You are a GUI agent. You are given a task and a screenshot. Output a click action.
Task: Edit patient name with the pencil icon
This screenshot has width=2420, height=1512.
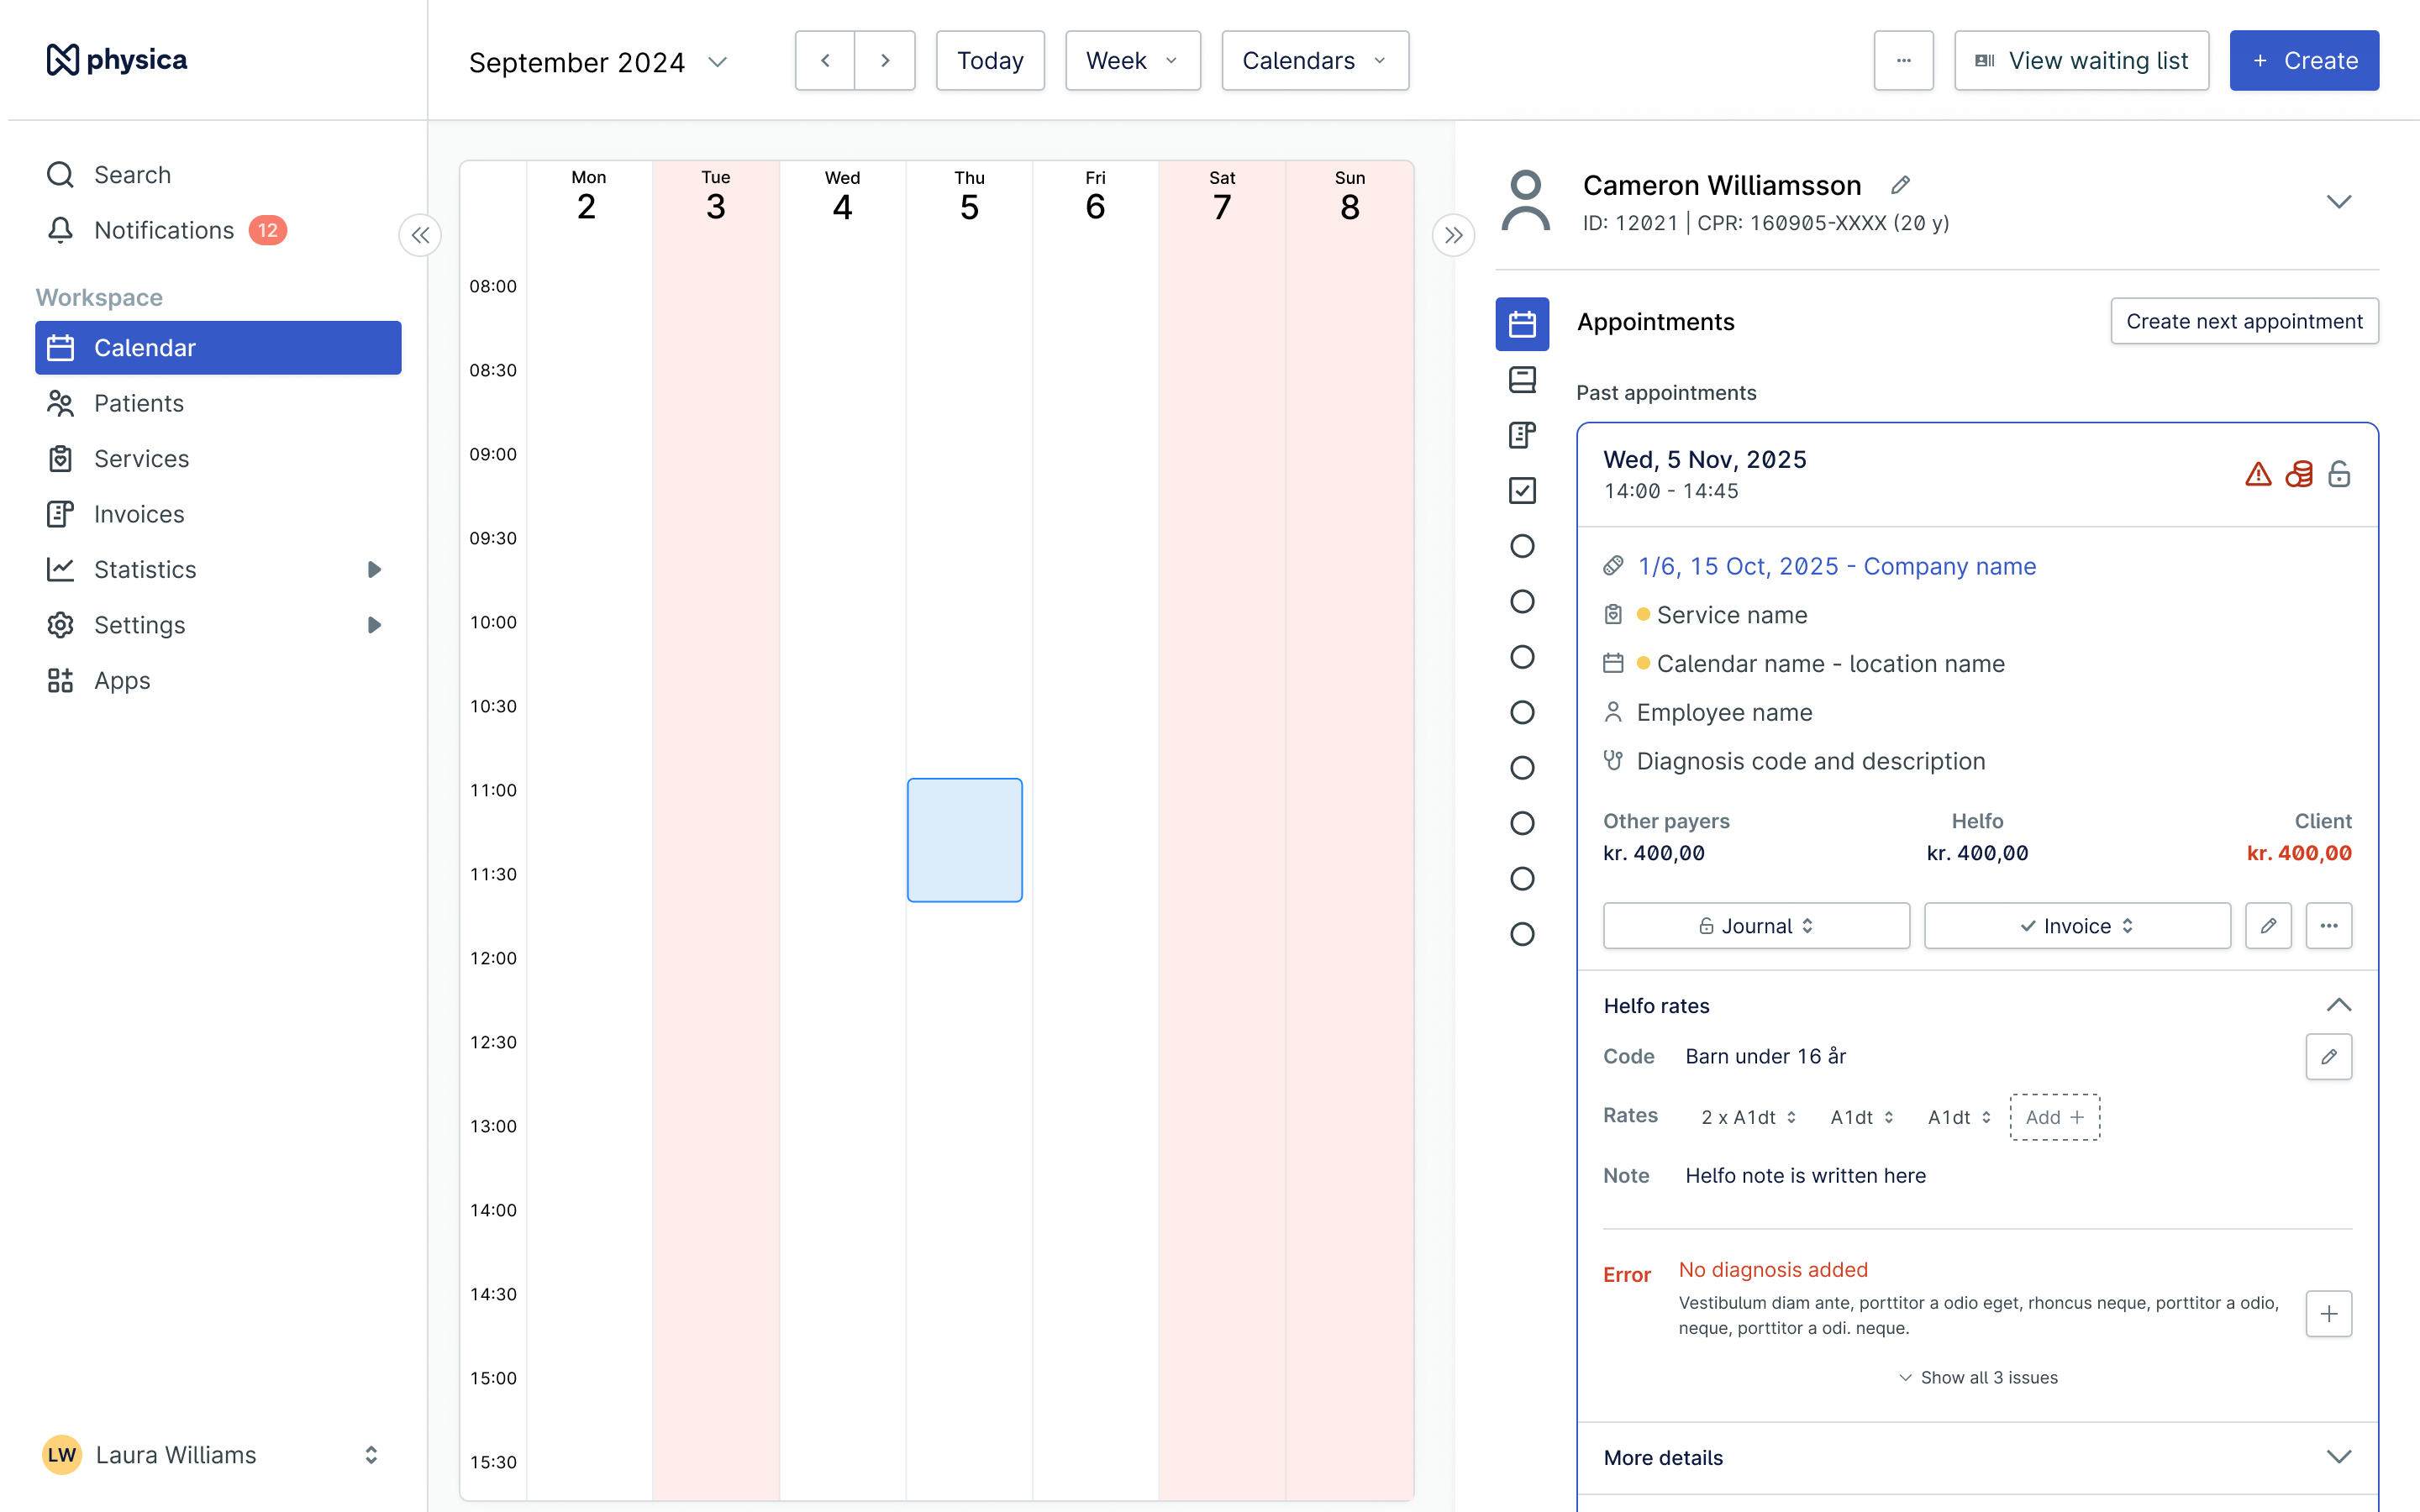[1901, 185]
